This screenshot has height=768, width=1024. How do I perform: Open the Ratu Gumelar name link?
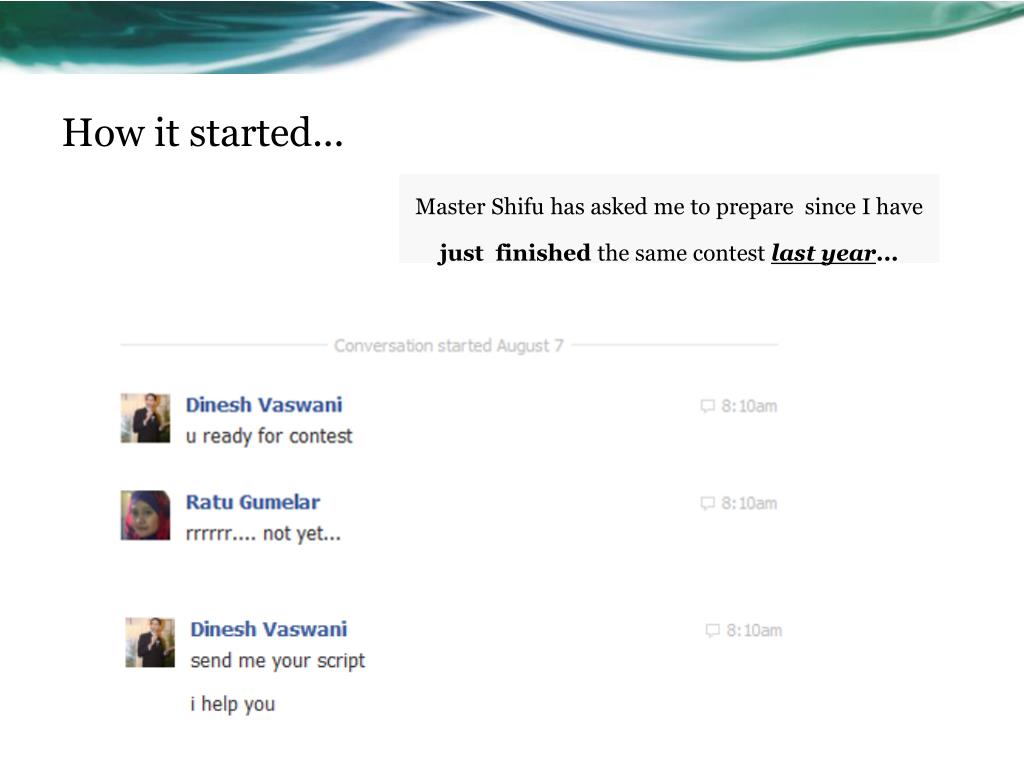point(253,502)
